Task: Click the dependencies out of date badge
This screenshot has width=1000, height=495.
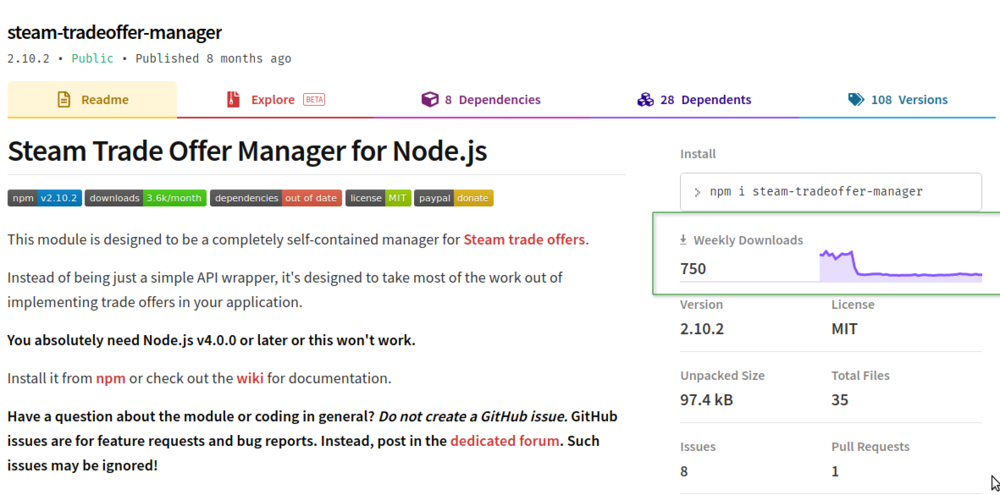Action: coord(276,198)
